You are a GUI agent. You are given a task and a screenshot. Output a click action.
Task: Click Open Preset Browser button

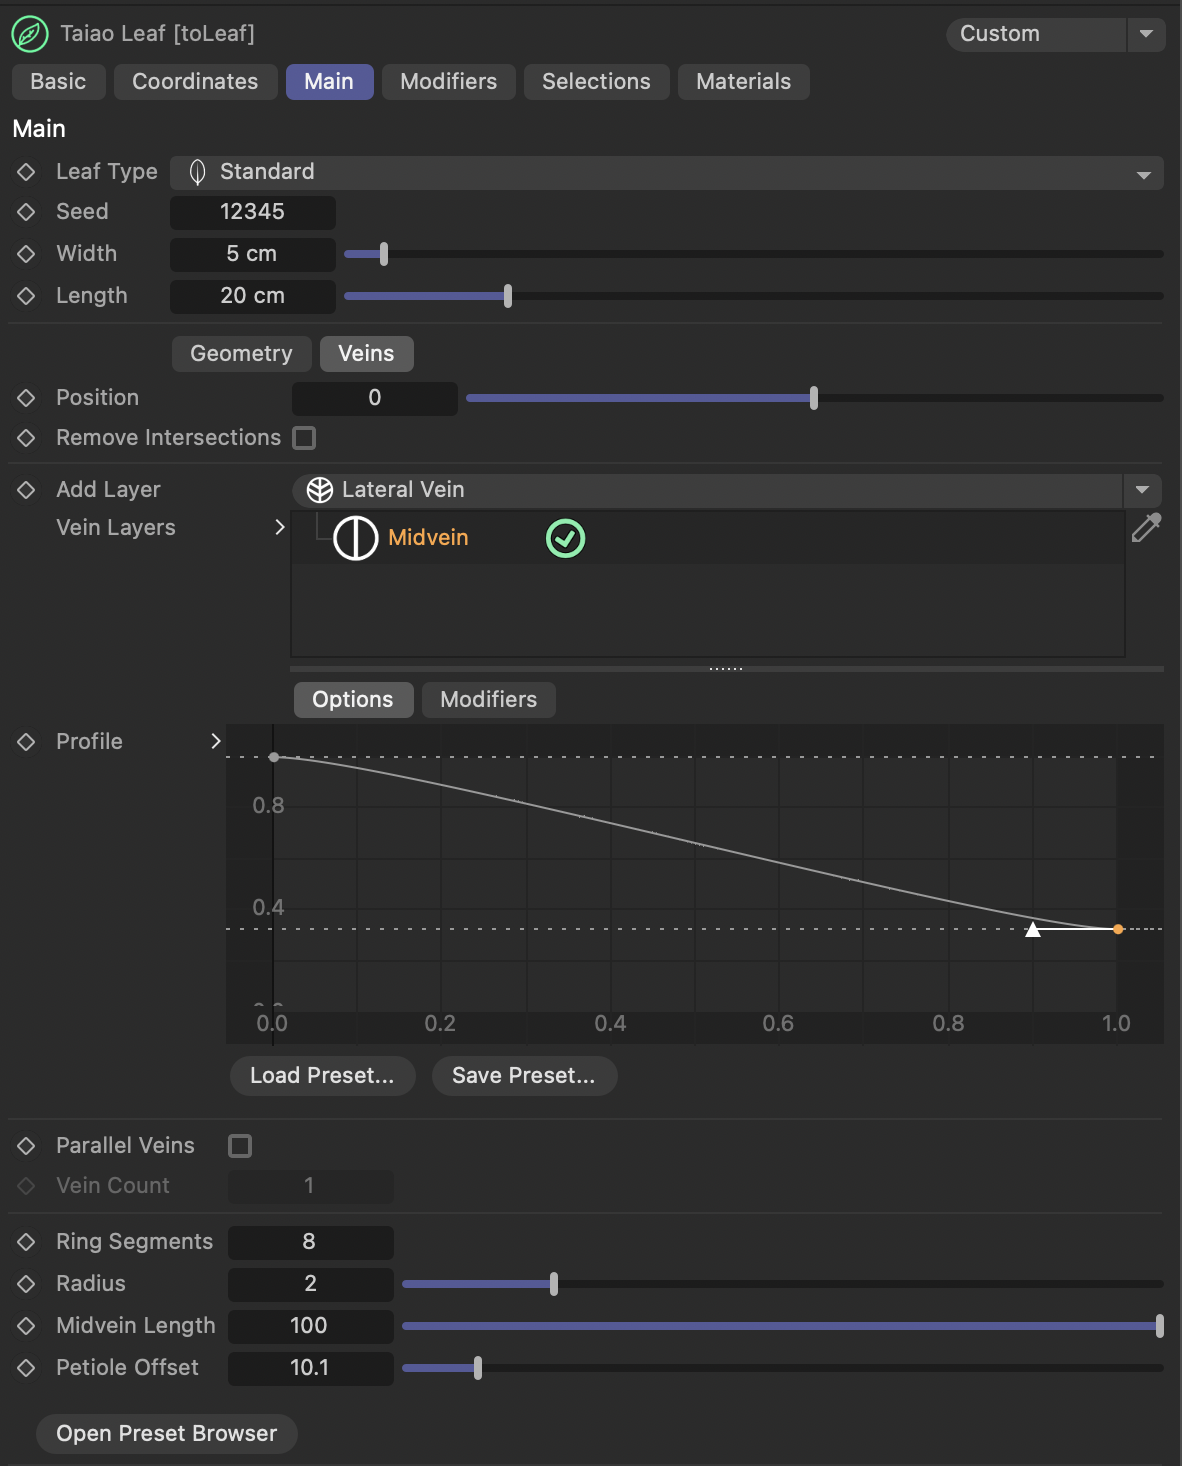point(167,1434)
